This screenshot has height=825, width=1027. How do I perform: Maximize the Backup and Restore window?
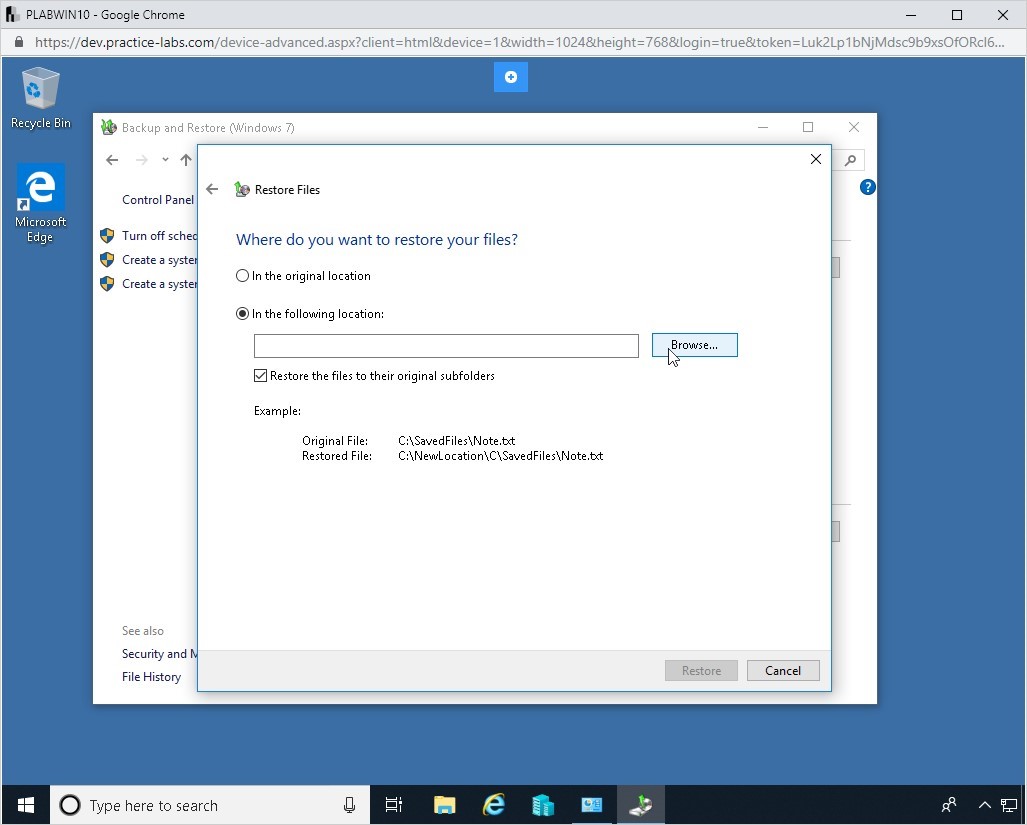tap(808, 127)
